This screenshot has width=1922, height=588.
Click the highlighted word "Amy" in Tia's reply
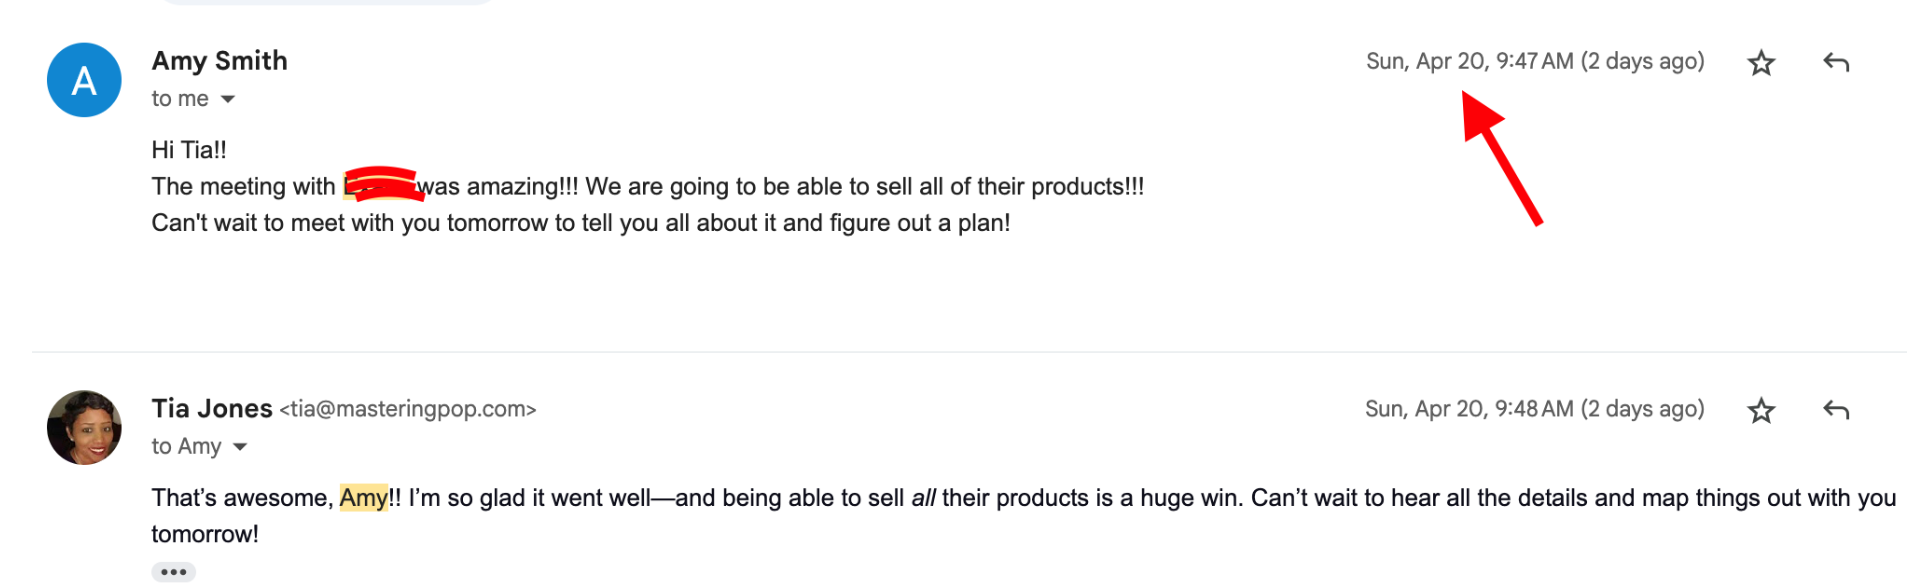click(x=363, y=498)
